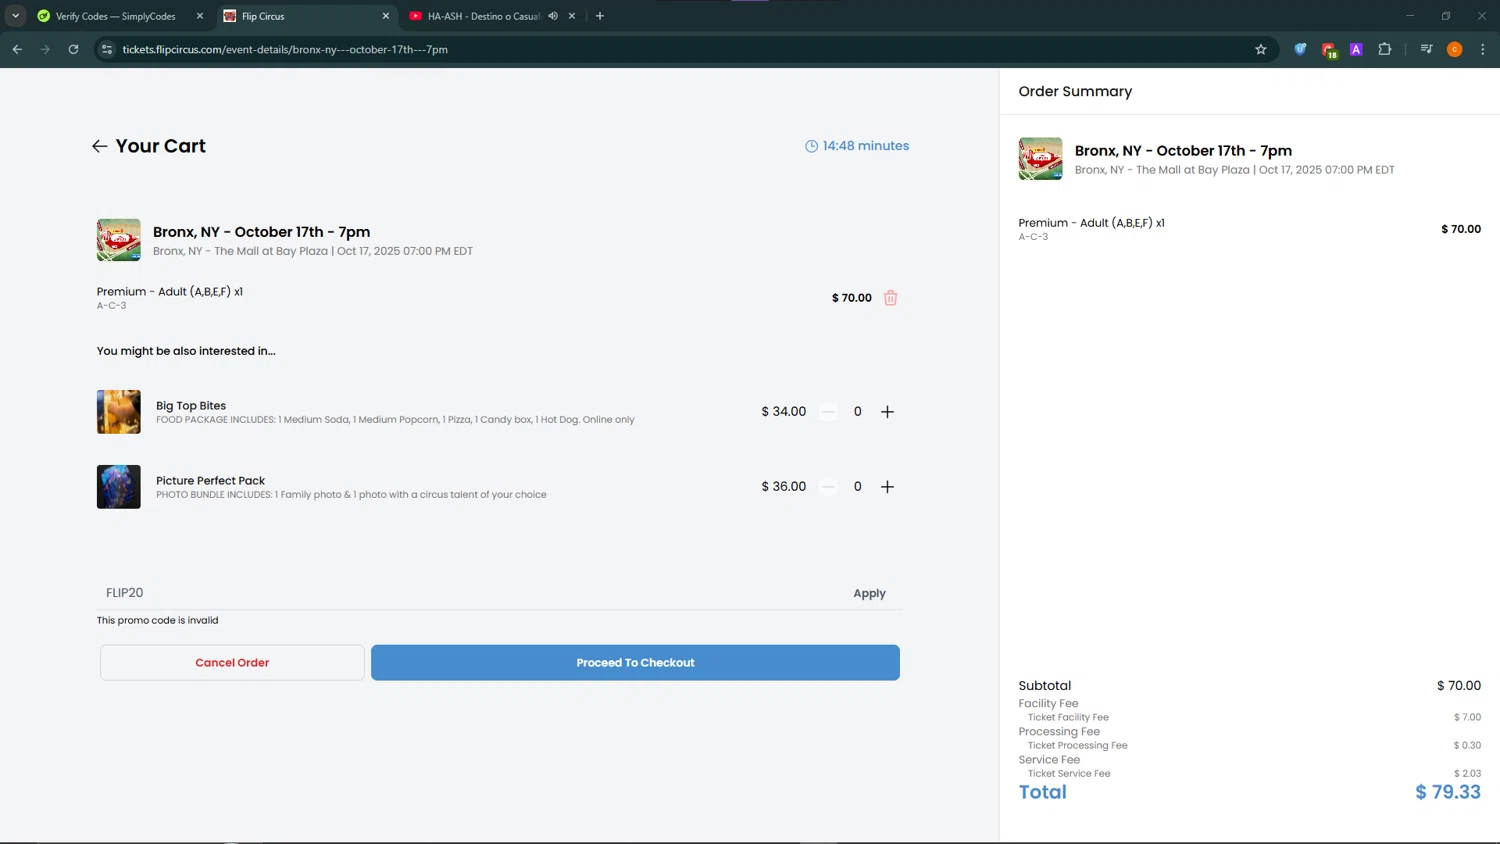
Task: Open the Extensions puzzle menu
Action: [x=1385, y=49]
